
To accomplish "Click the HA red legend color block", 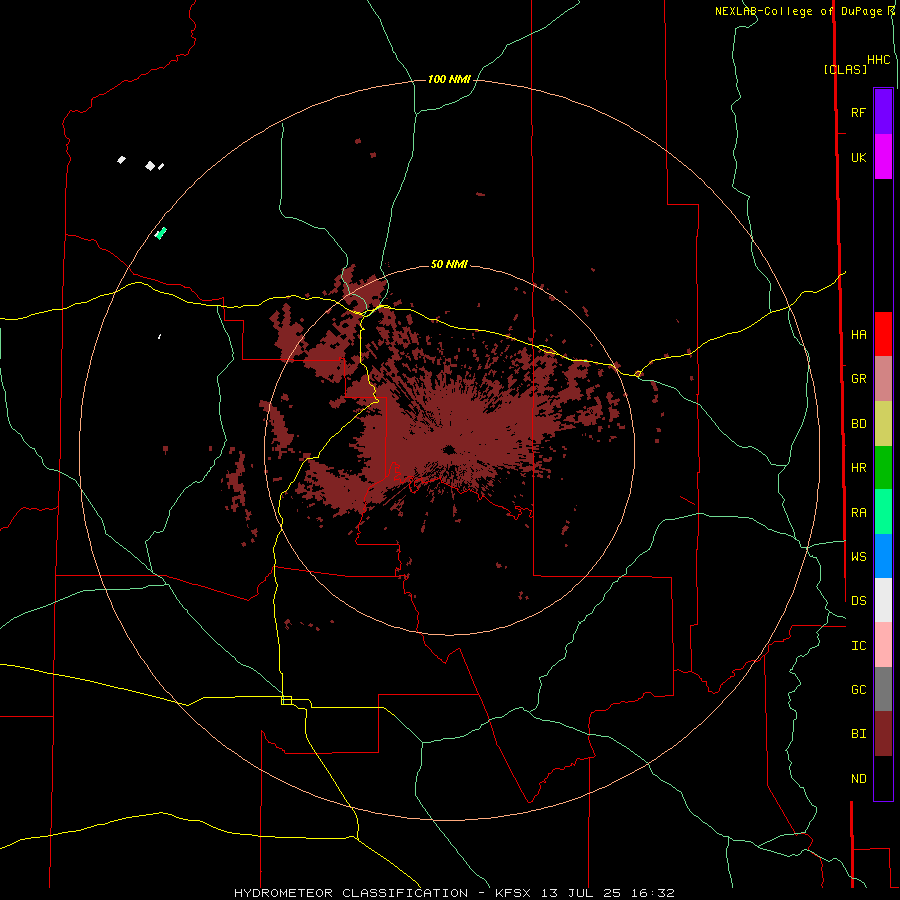I will (883, 334).
